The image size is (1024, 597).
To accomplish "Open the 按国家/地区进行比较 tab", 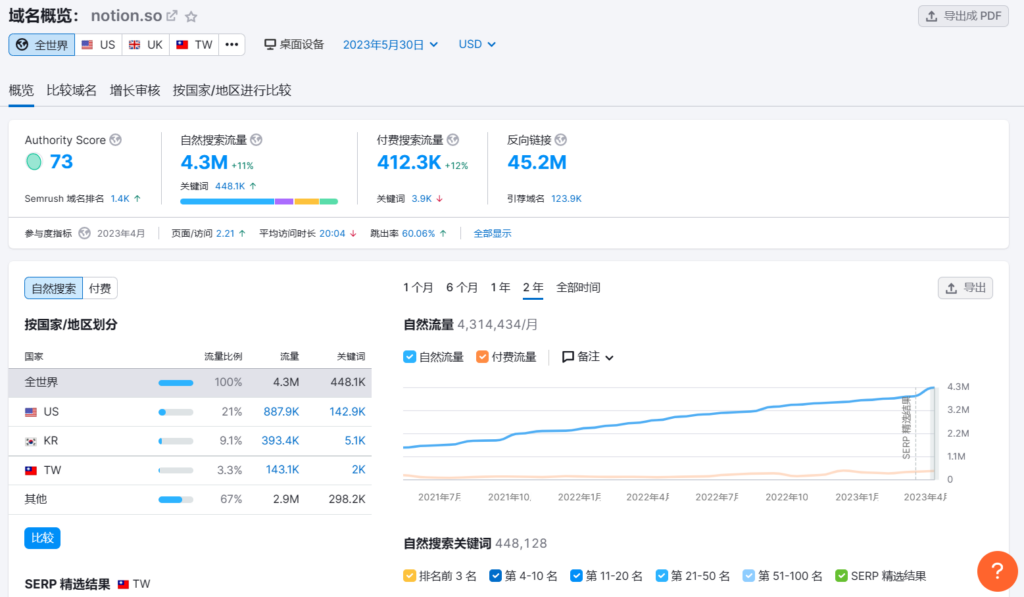I will click(232, 90).
